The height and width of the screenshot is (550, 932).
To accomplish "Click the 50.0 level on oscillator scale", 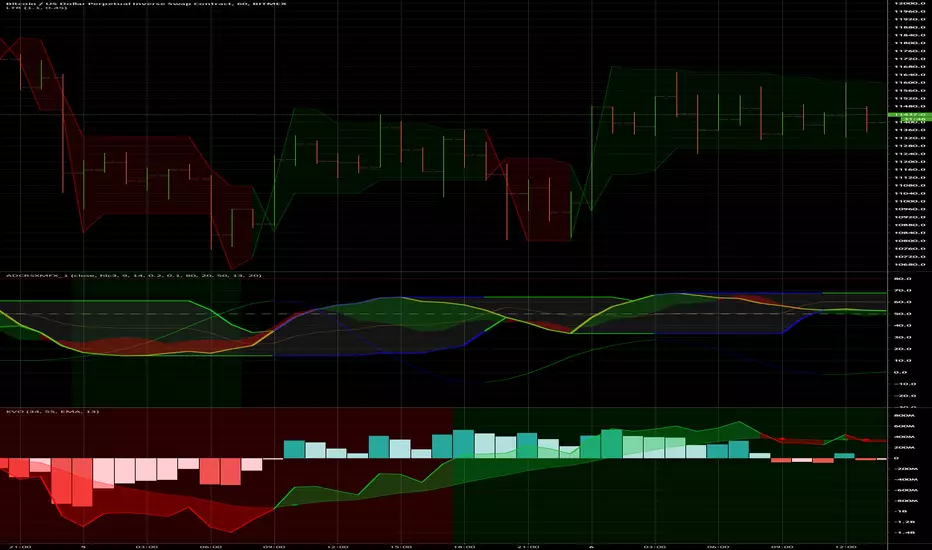I will [902, 313].
